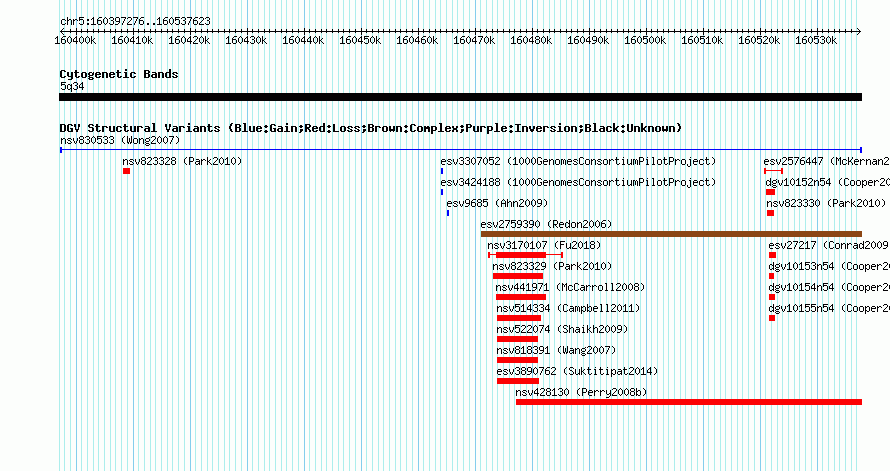Click the nsv818391 (Wang2007) label
890x471 pixels.
[x=556, y=350]
